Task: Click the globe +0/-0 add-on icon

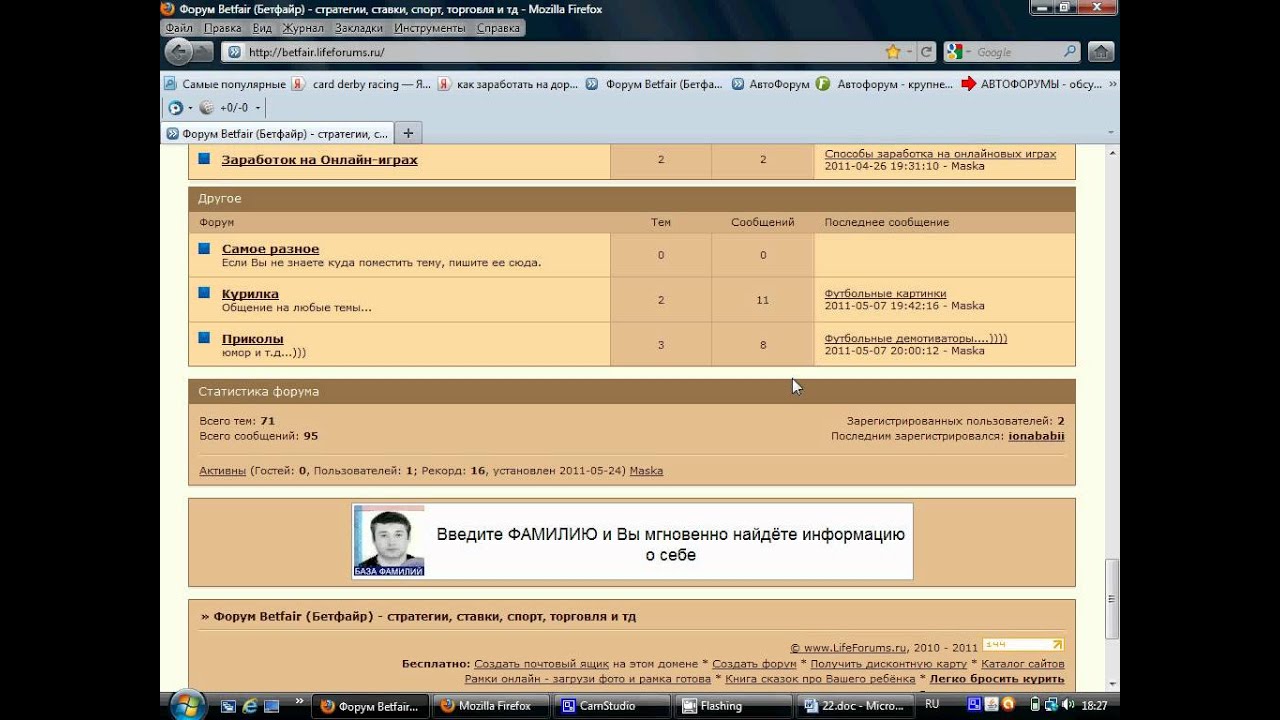Action: [x=207, y=108]
